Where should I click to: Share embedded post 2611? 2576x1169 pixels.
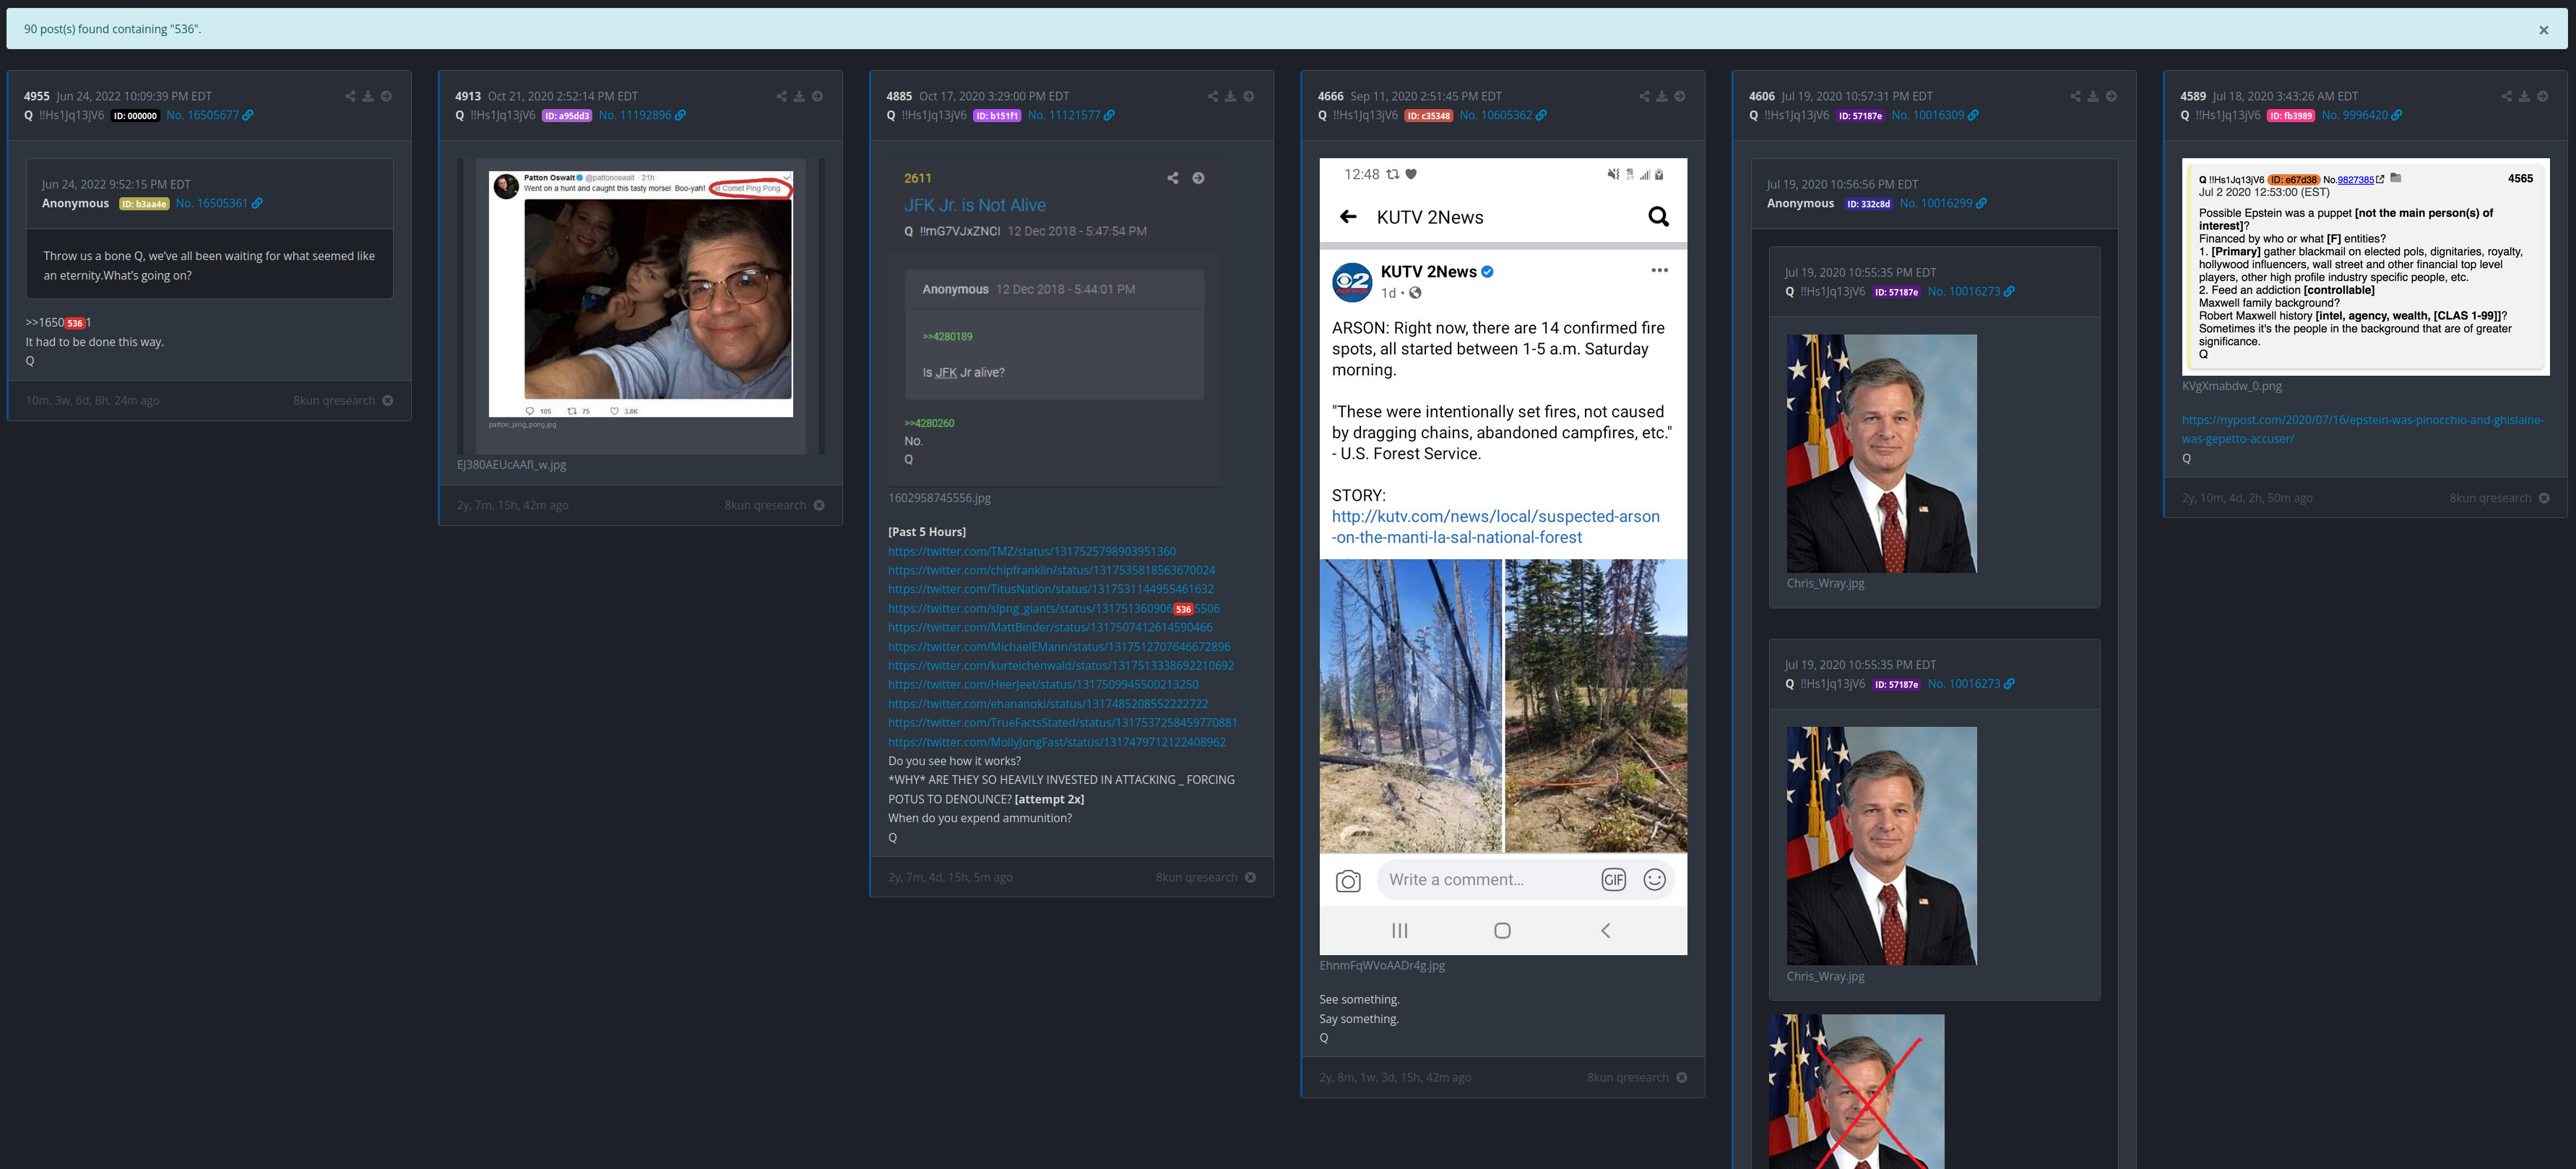(1173, 178)
